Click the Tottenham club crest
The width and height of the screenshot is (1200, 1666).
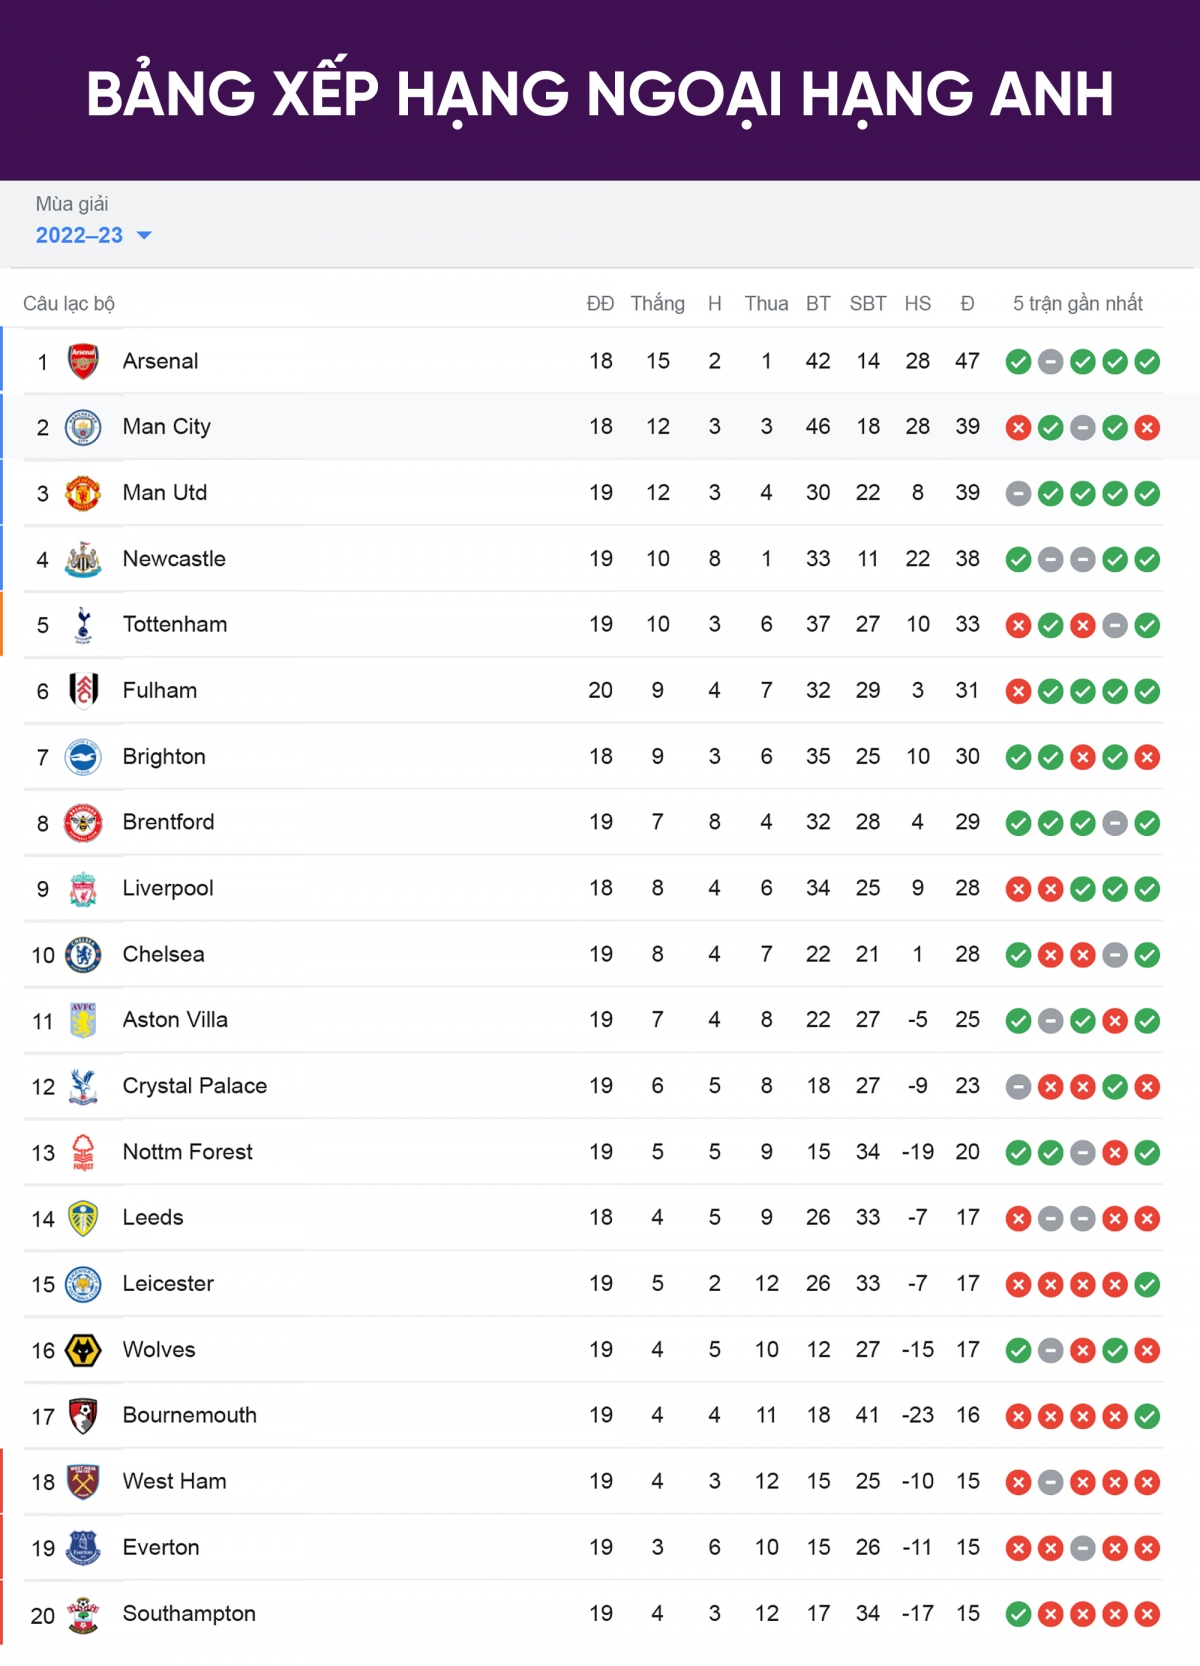83,625
